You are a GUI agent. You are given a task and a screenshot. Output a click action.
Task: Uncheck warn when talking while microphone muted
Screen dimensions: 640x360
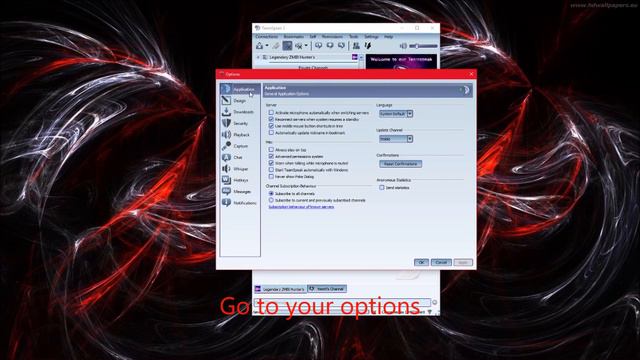271,163
